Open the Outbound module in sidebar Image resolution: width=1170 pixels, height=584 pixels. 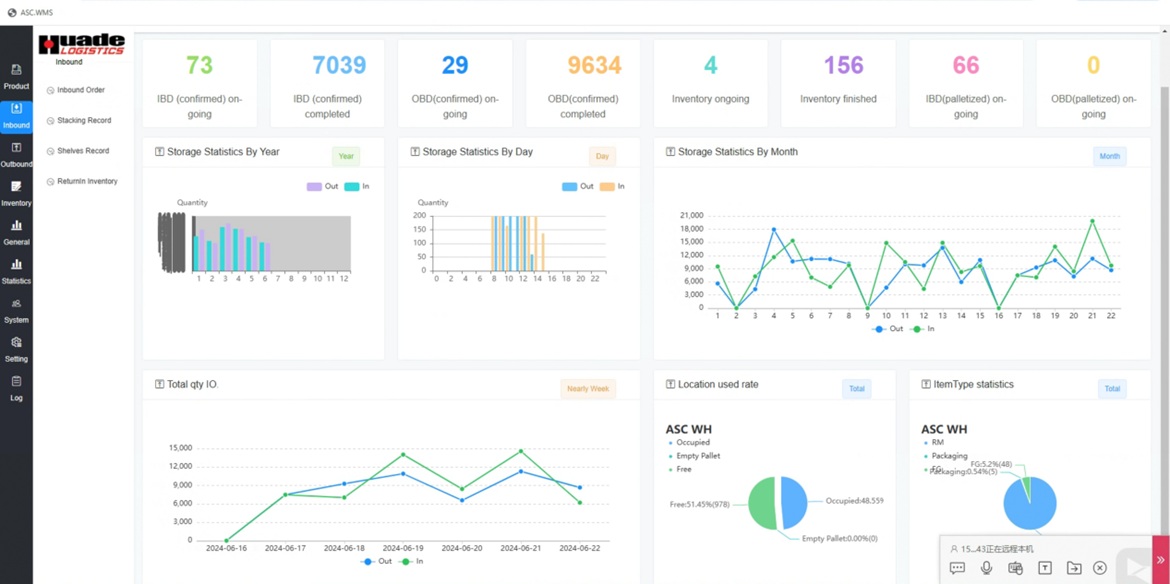click(16, 157)
